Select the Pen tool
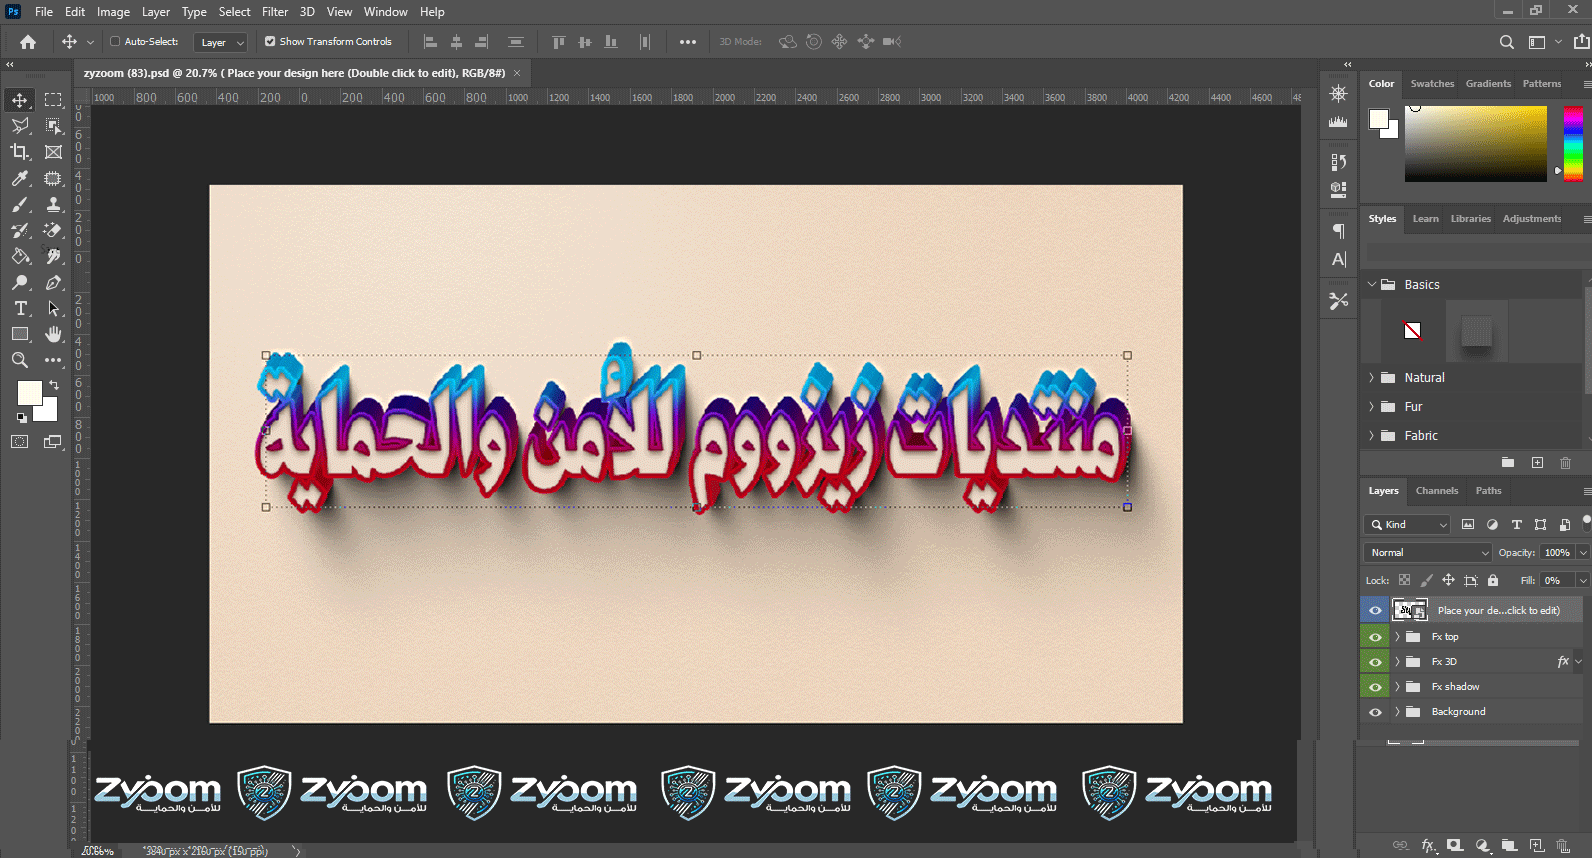The image size is (1592, 858). 53,282
